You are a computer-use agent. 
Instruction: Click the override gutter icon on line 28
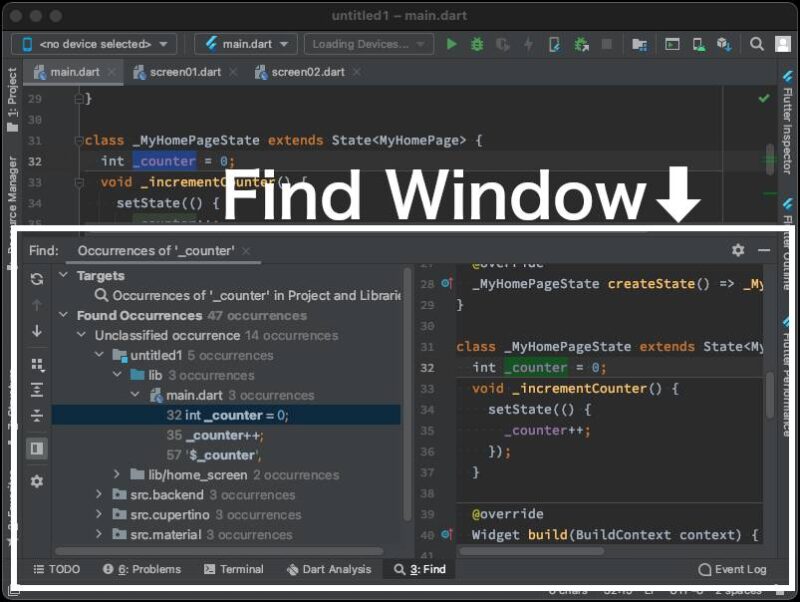(446, 283)
